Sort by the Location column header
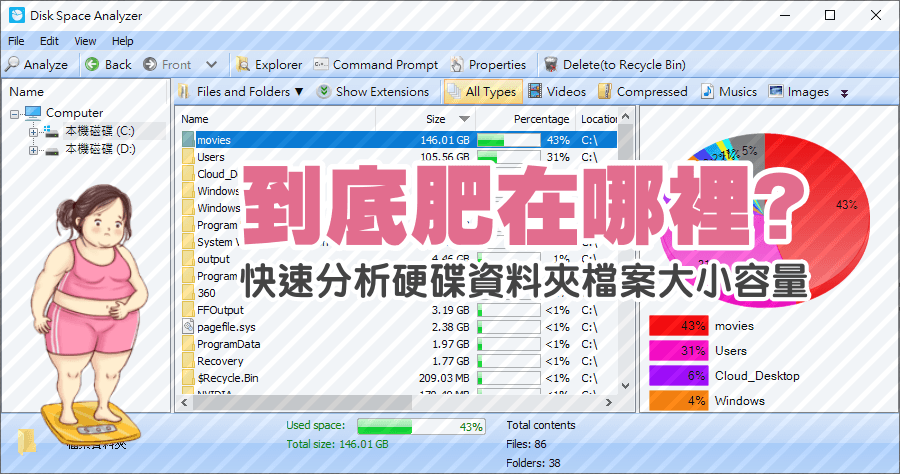This screenshot has width=900, height=474. click(596, 119)
